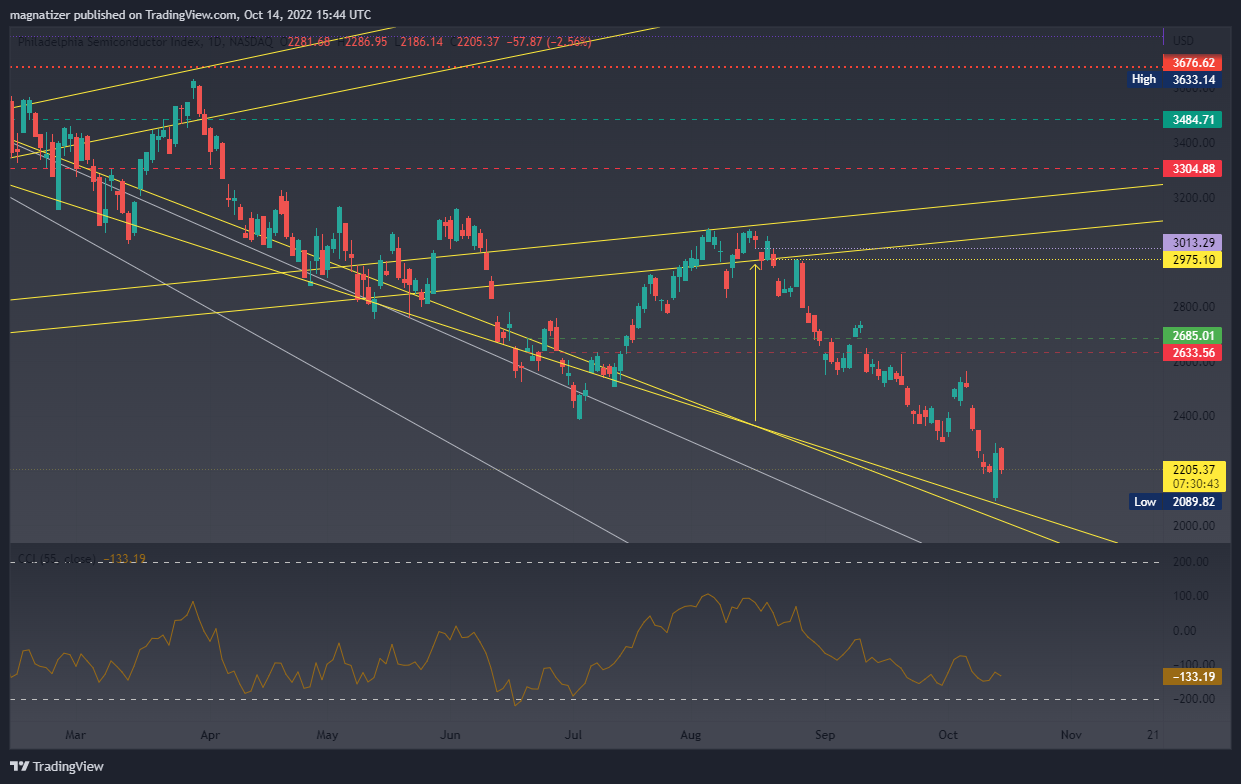Click the white vertical arrow on chart
Viewport: 1241px width, 784px height.
(755, 340)
